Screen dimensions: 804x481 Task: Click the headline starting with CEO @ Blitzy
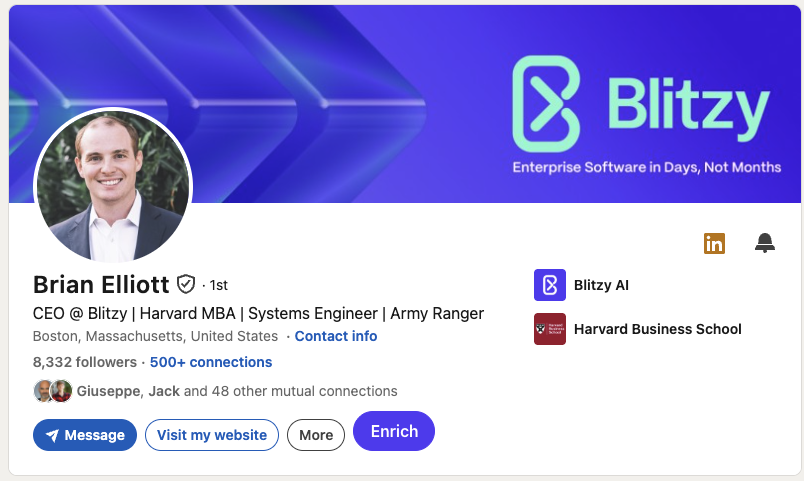[258, 313]
